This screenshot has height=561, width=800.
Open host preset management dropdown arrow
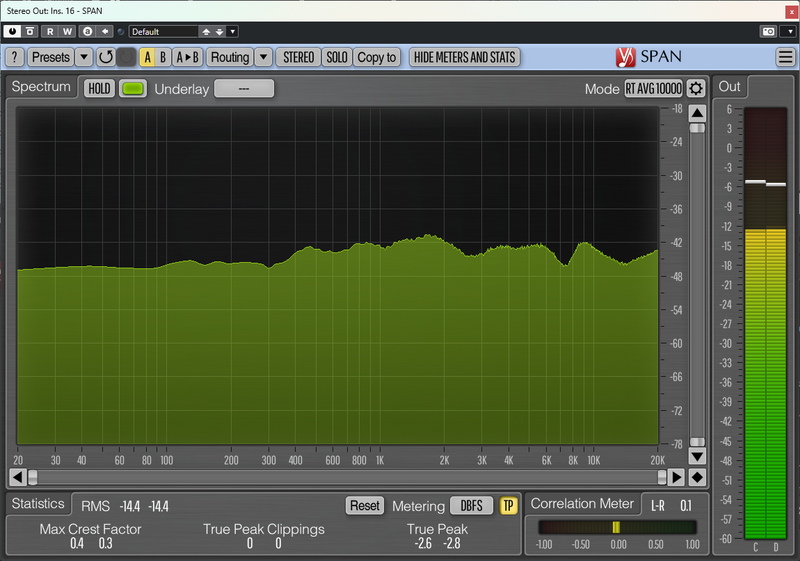[x=233, y=32]
